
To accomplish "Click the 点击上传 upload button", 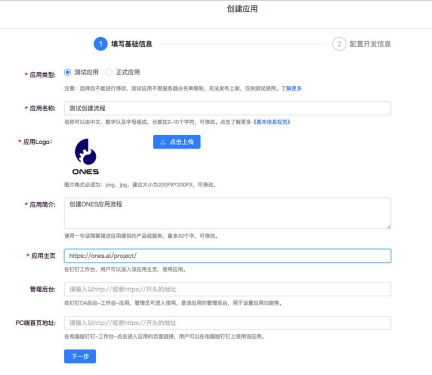I will 177,142.
